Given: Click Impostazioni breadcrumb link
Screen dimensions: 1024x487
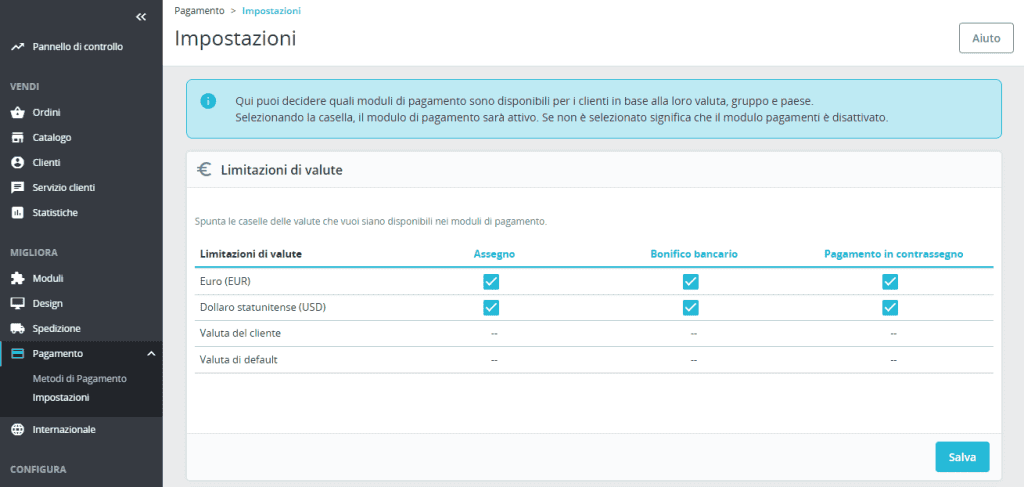Looking at the screenshot, I should point(272,10).
